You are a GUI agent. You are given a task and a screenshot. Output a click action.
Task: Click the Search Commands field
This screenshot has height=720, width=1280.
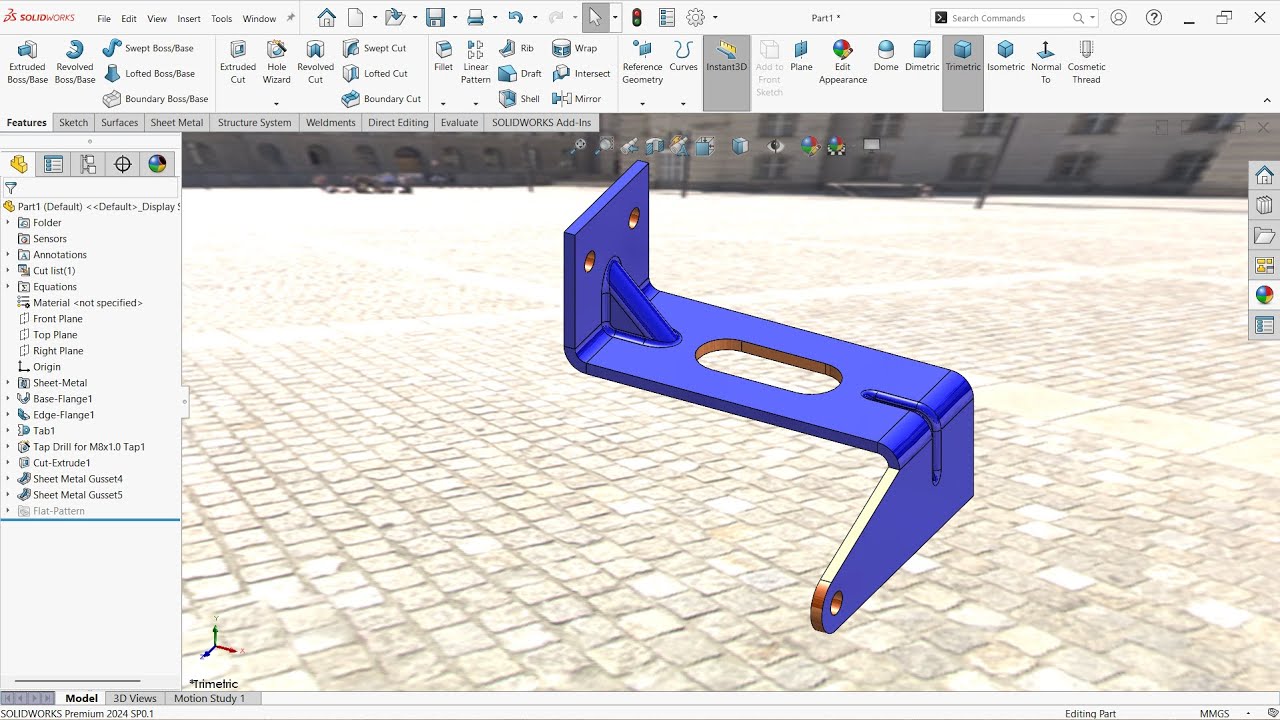1012,18
